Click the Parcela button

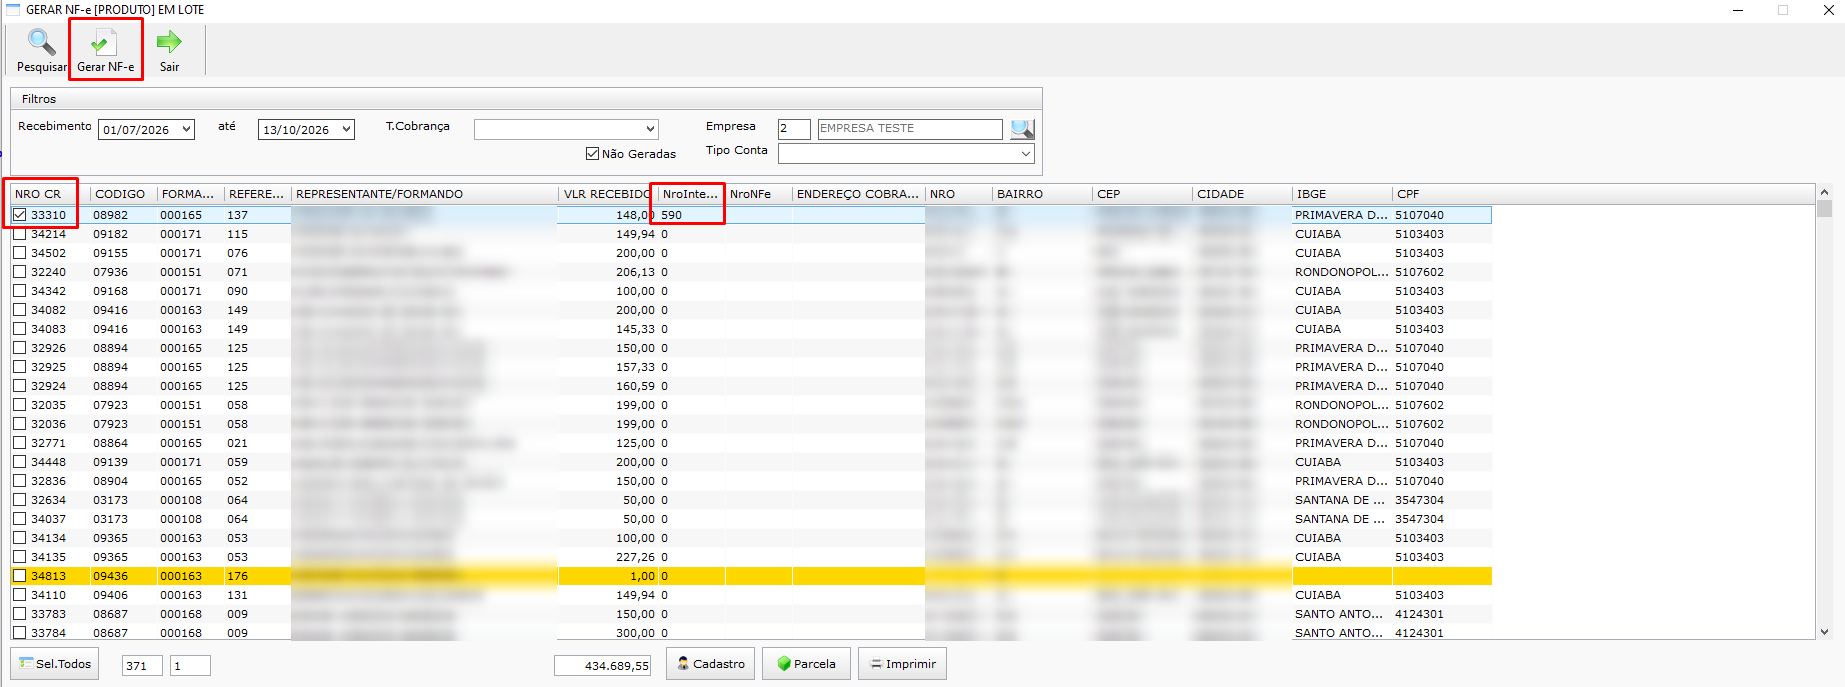pyautogui.click(x=806, y=664)
